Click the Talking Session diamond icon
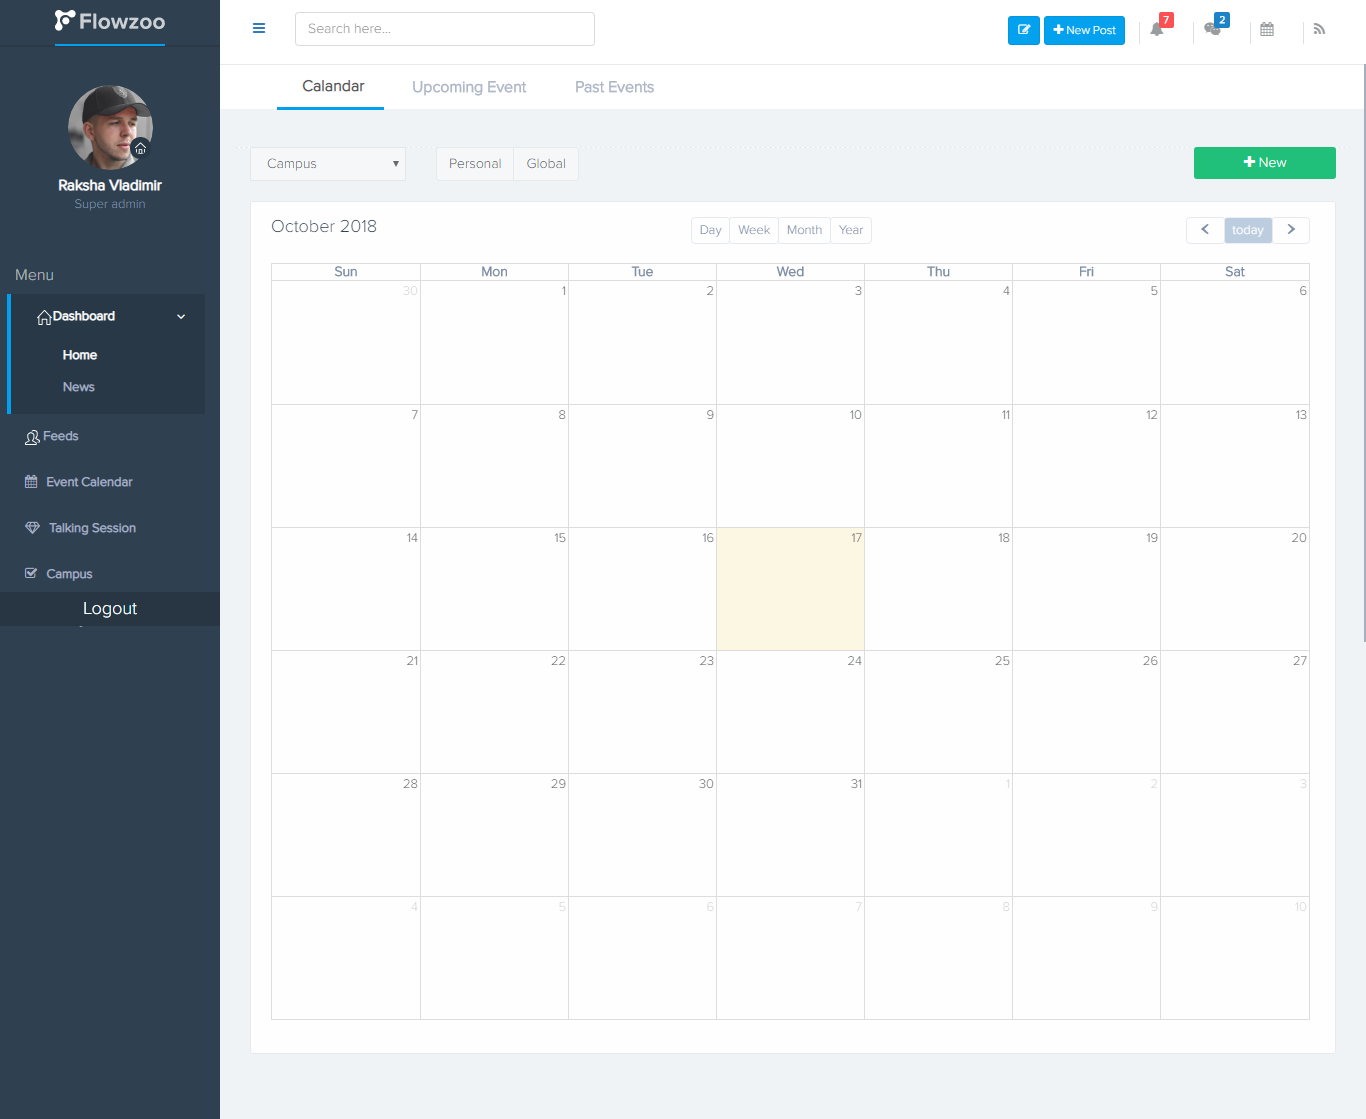This screenshot has width=1366, height=1119. [32, 528]
